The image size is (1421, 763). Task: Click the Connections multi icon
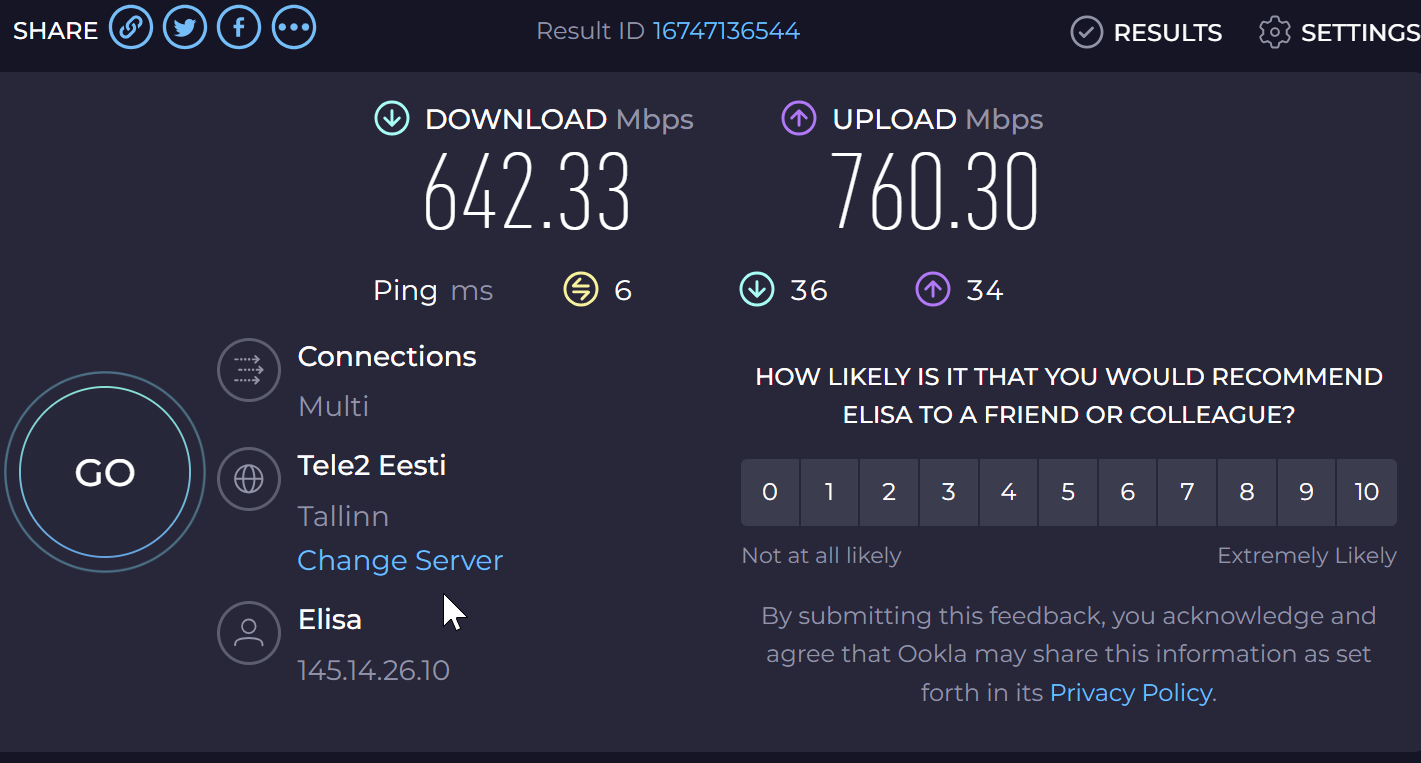[249, 371]
